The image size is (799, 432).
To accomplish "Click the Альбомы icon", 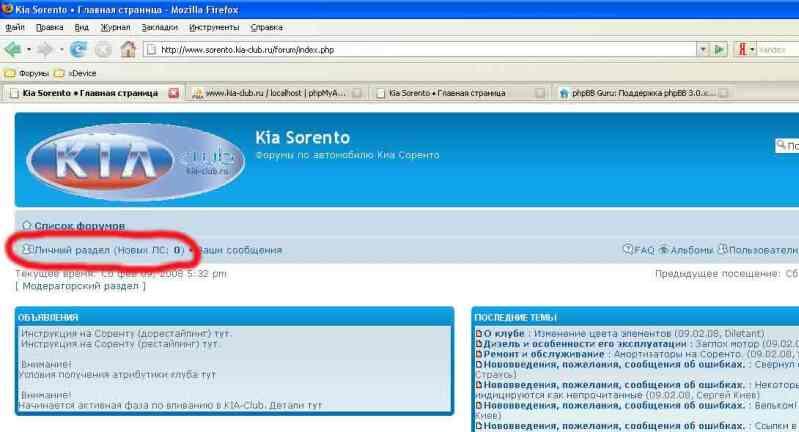I will coord(663,249).
